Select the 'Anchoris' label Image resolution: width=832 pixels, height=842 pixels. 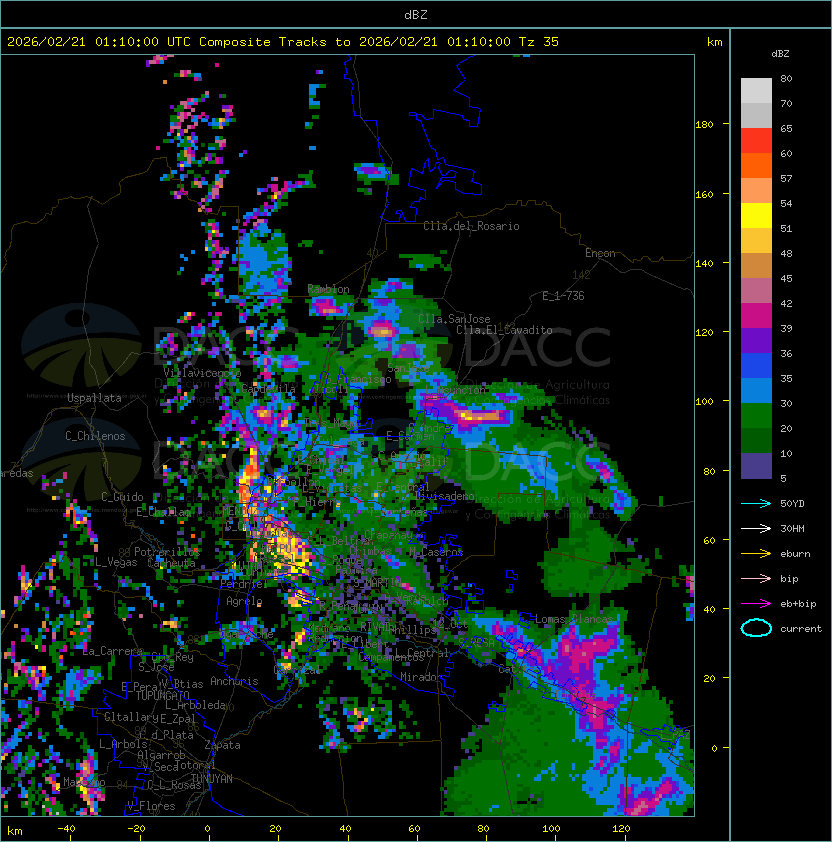click(234, 681)
